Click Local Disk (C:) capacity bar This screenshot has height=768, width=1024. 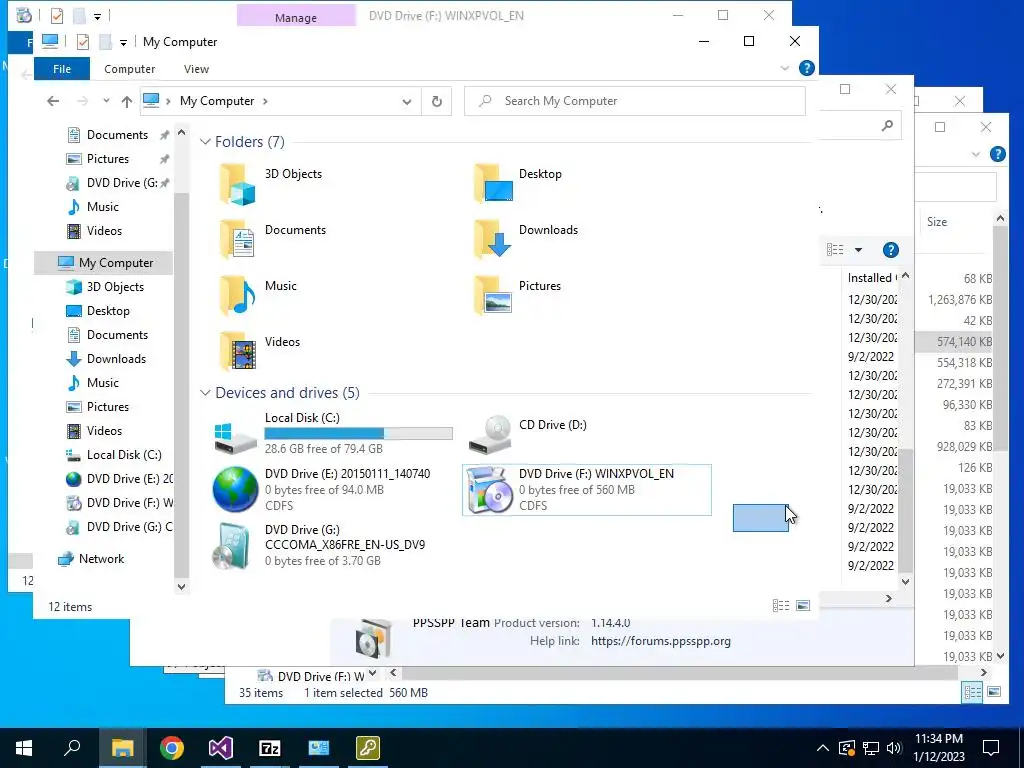tap(359, 433)
